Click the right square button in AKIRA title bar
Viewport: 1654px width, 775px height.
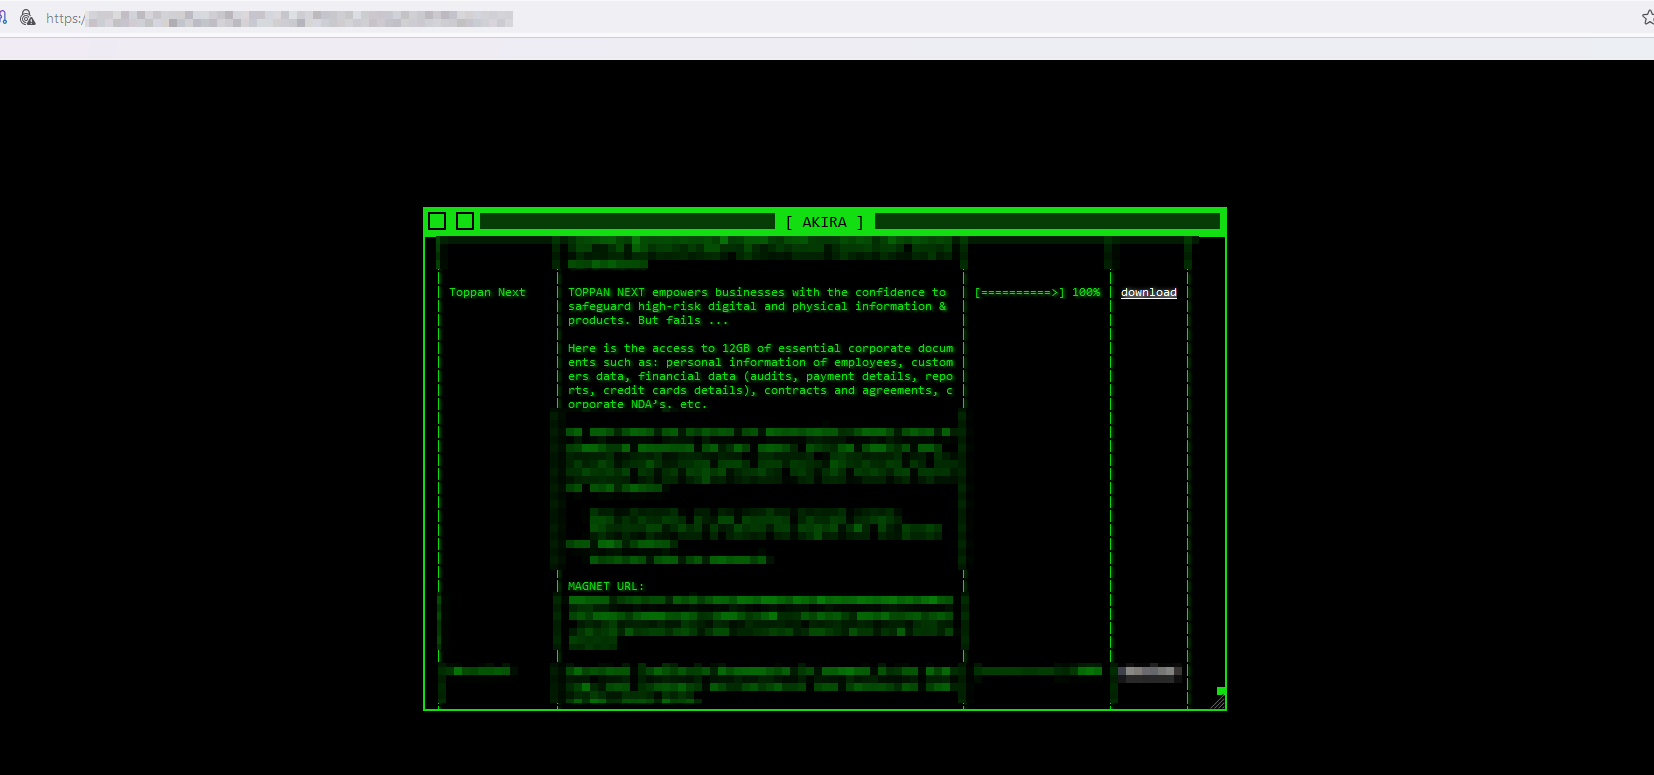pyautogui.click(x=465, y=221)
